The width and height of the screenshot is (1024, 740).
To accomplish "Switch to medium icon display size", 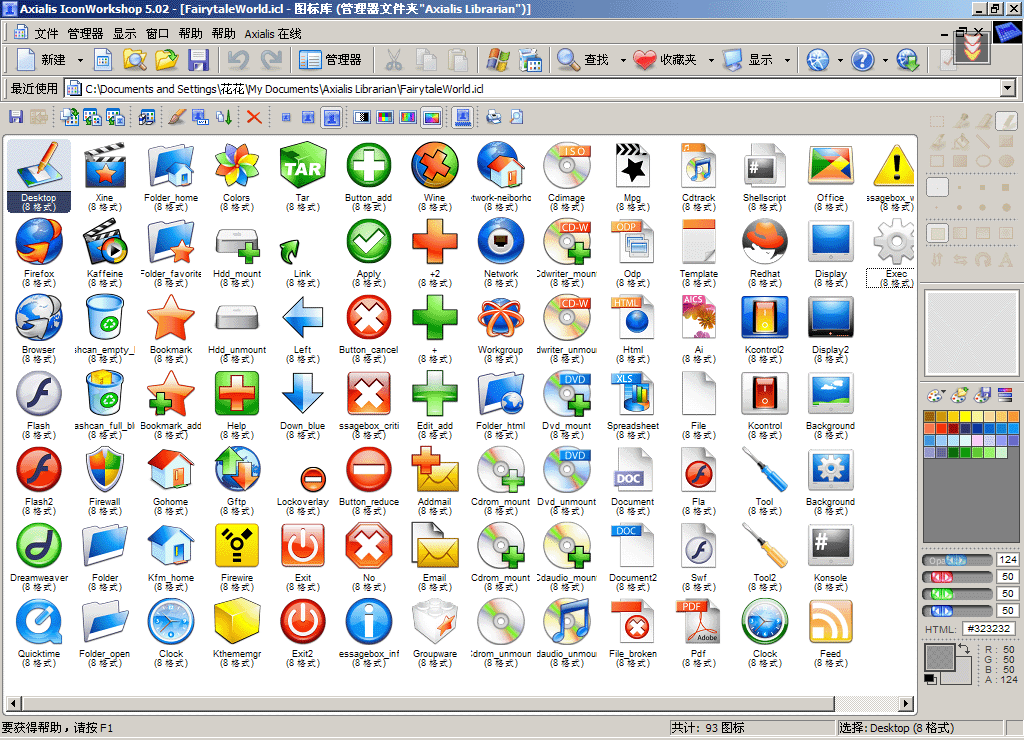I will [x=308, y=118].
